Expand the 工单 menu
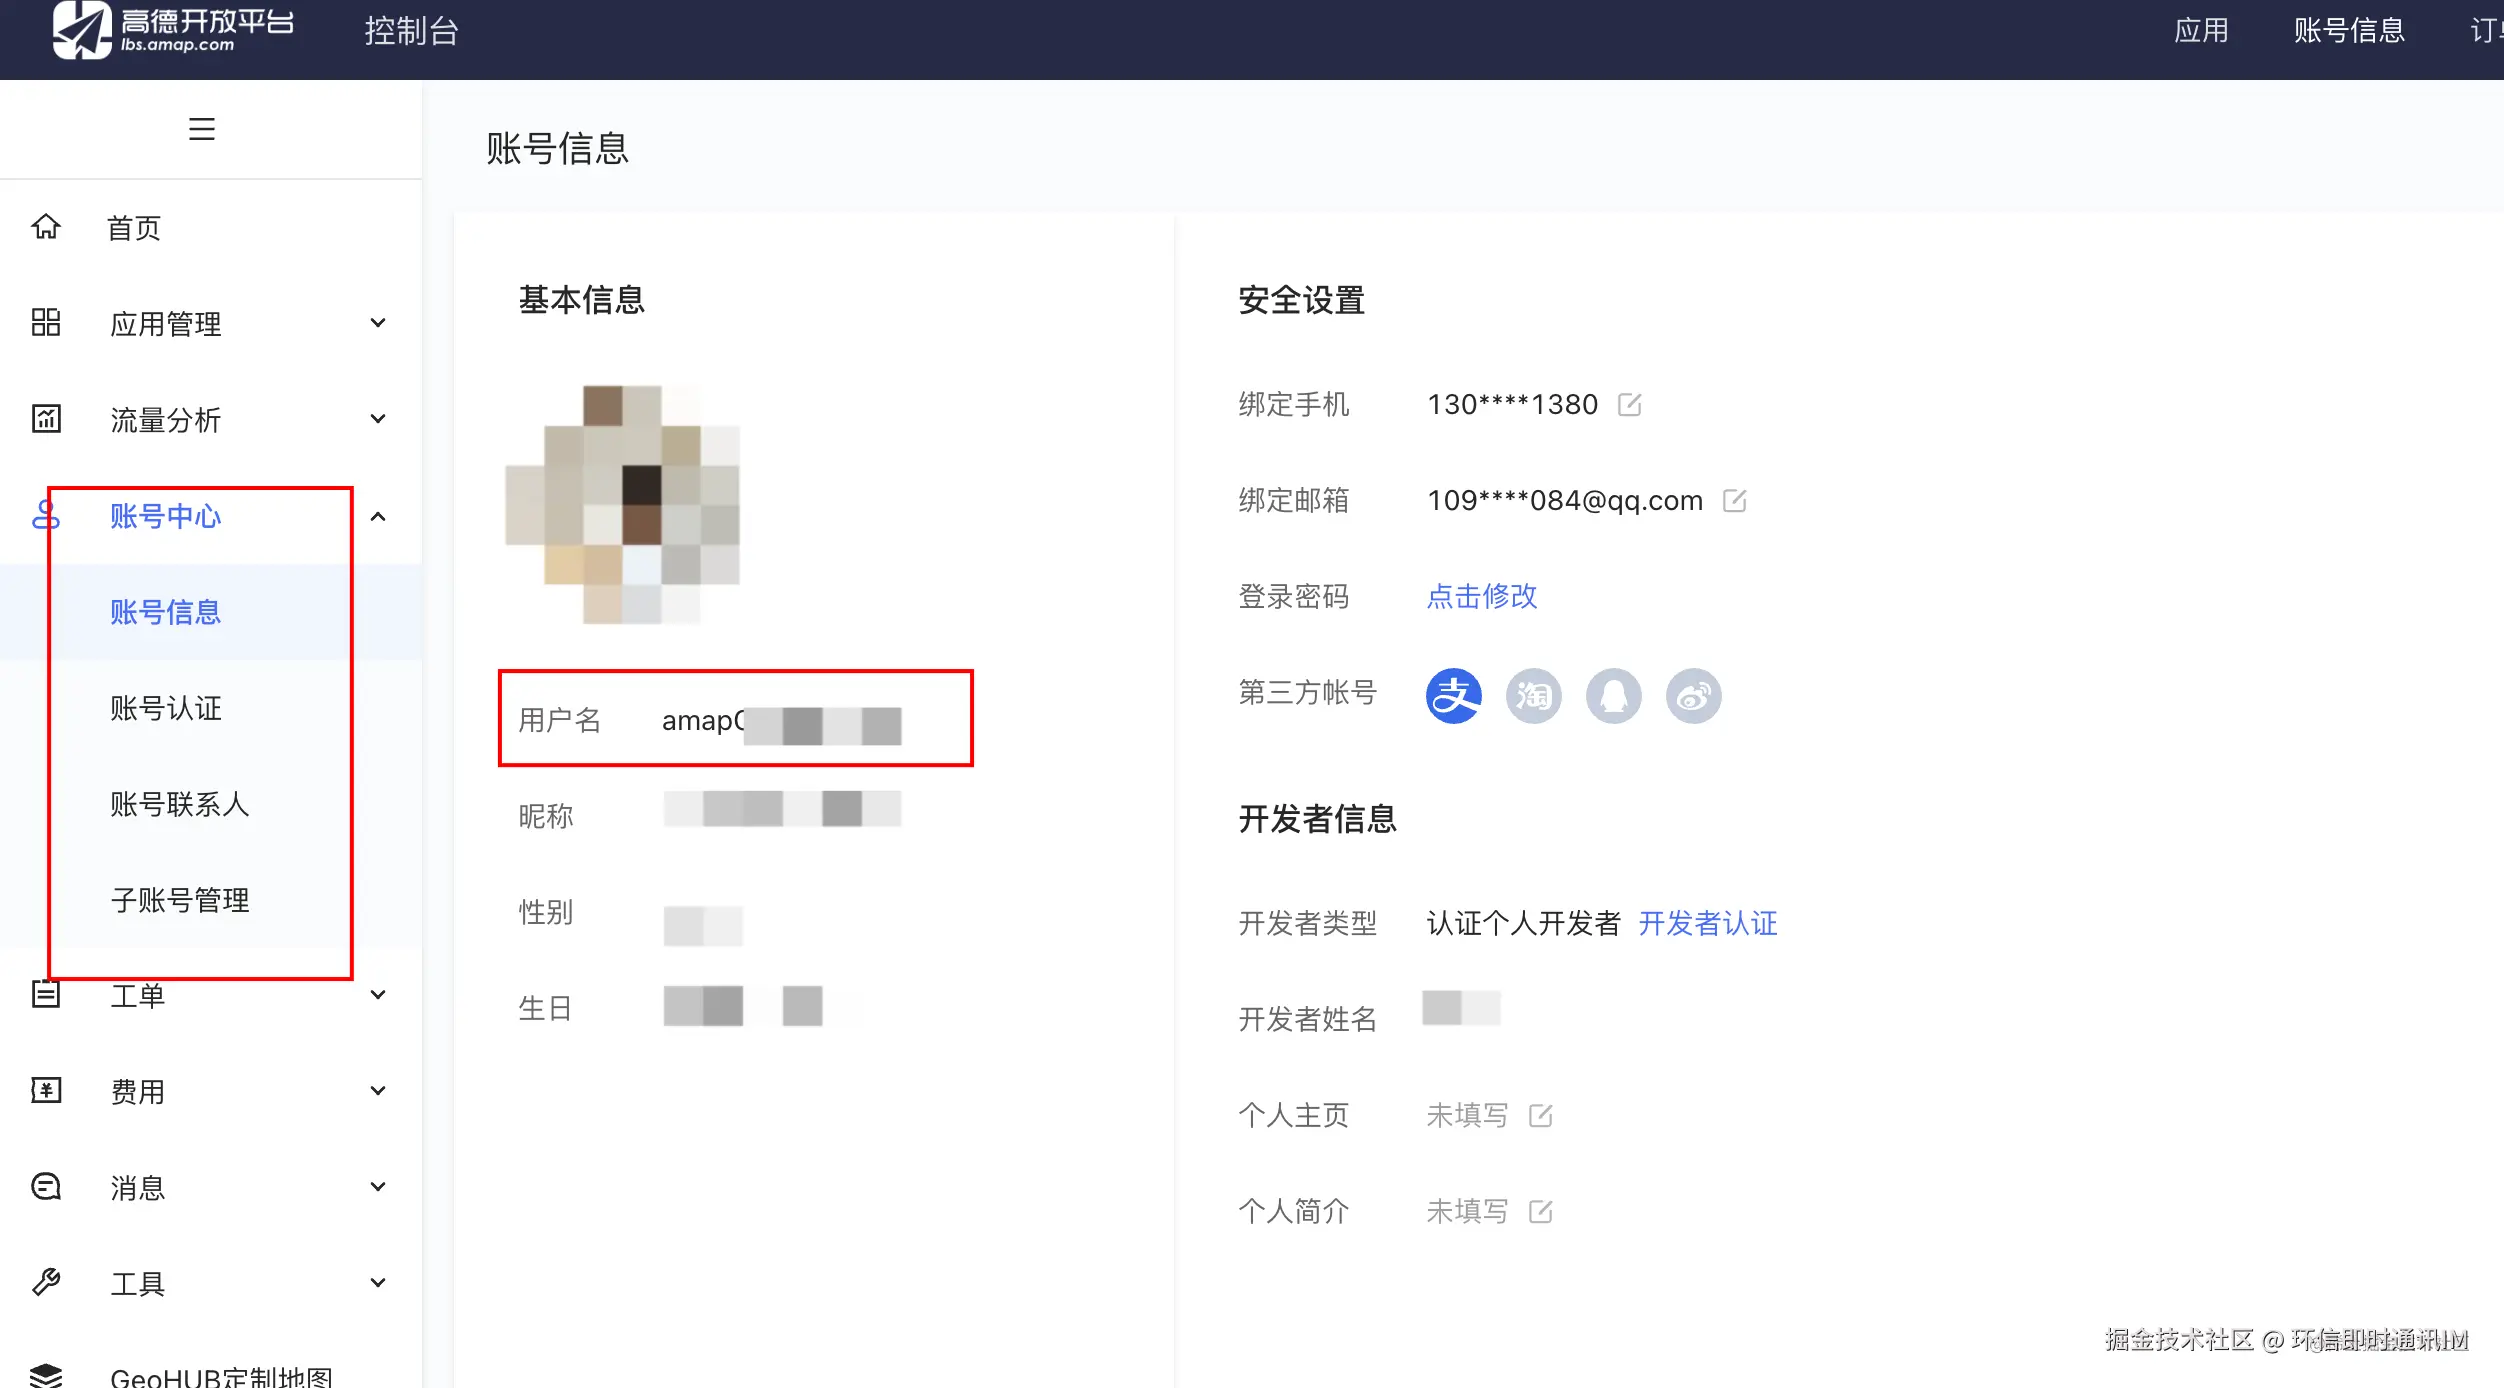The width and height of the screenshot is (2504, 1388). (x=378, y=994)
